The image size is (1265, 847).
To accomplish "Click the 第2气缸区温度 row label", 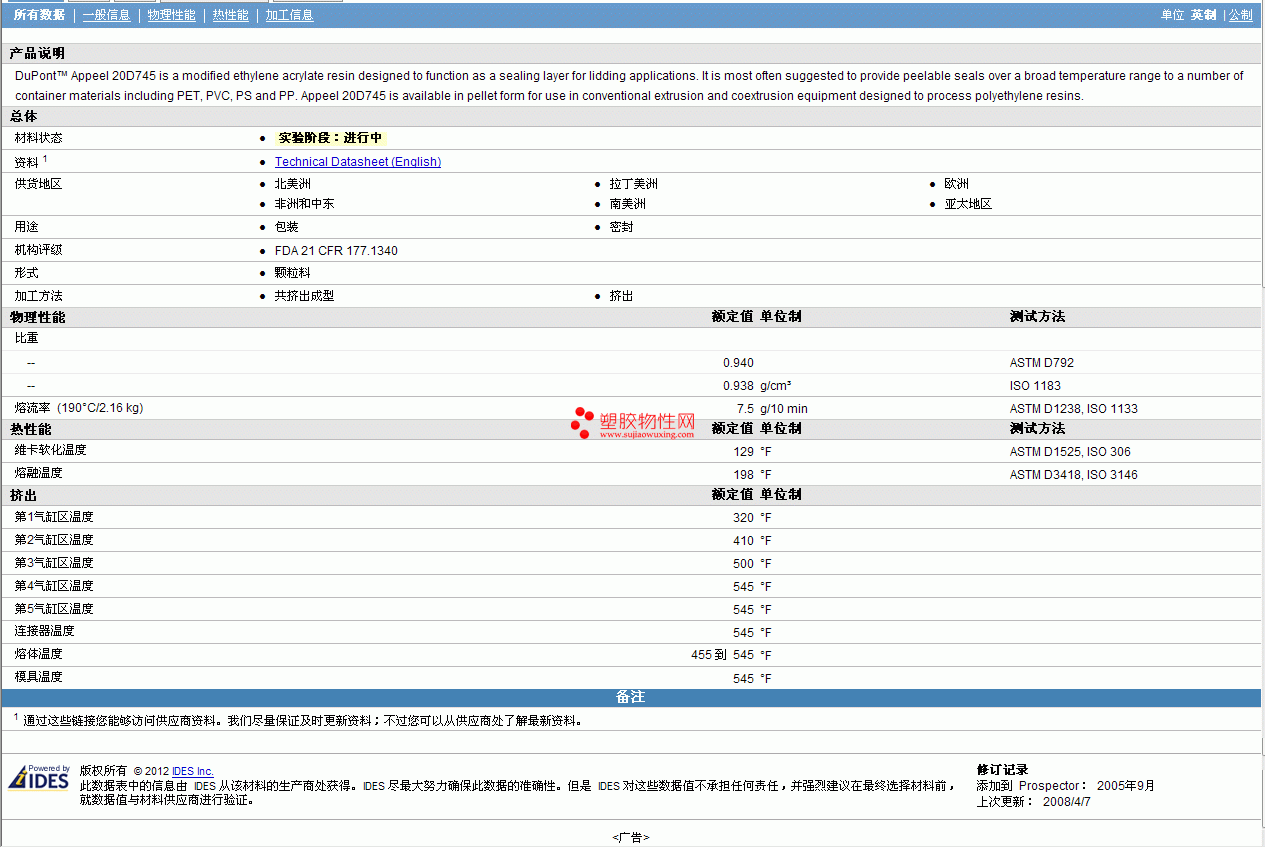I will [54, 540].
